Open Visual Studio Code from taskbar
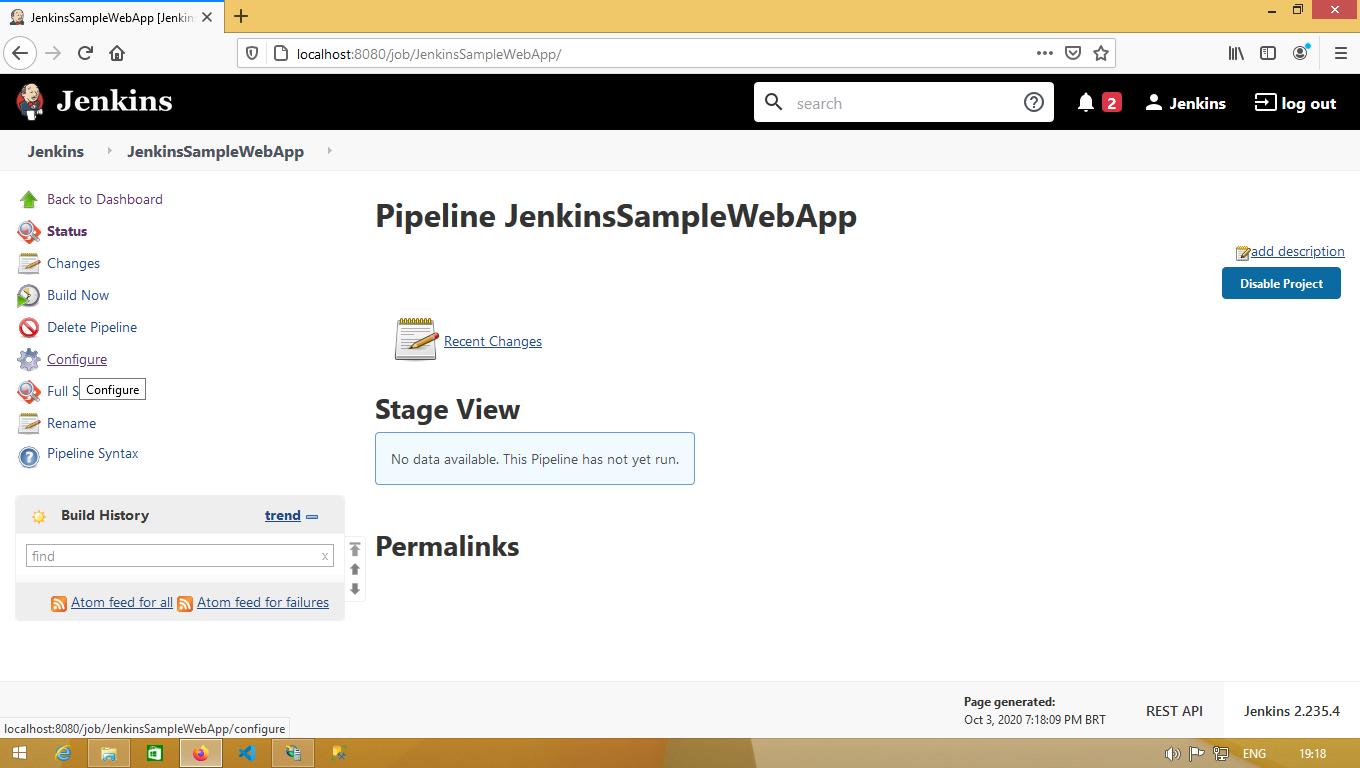Image resolution: width=1360 pixels, height=768 pixels. coord(248,753)
